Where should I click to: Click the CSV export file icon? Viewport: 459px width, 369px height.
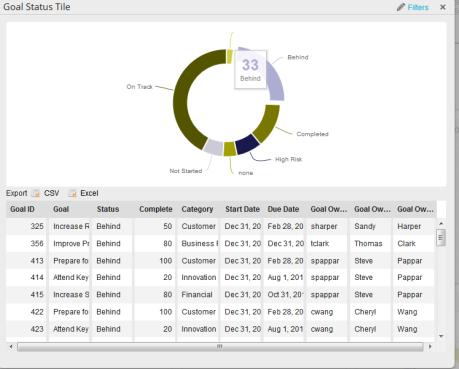point(36,193)
